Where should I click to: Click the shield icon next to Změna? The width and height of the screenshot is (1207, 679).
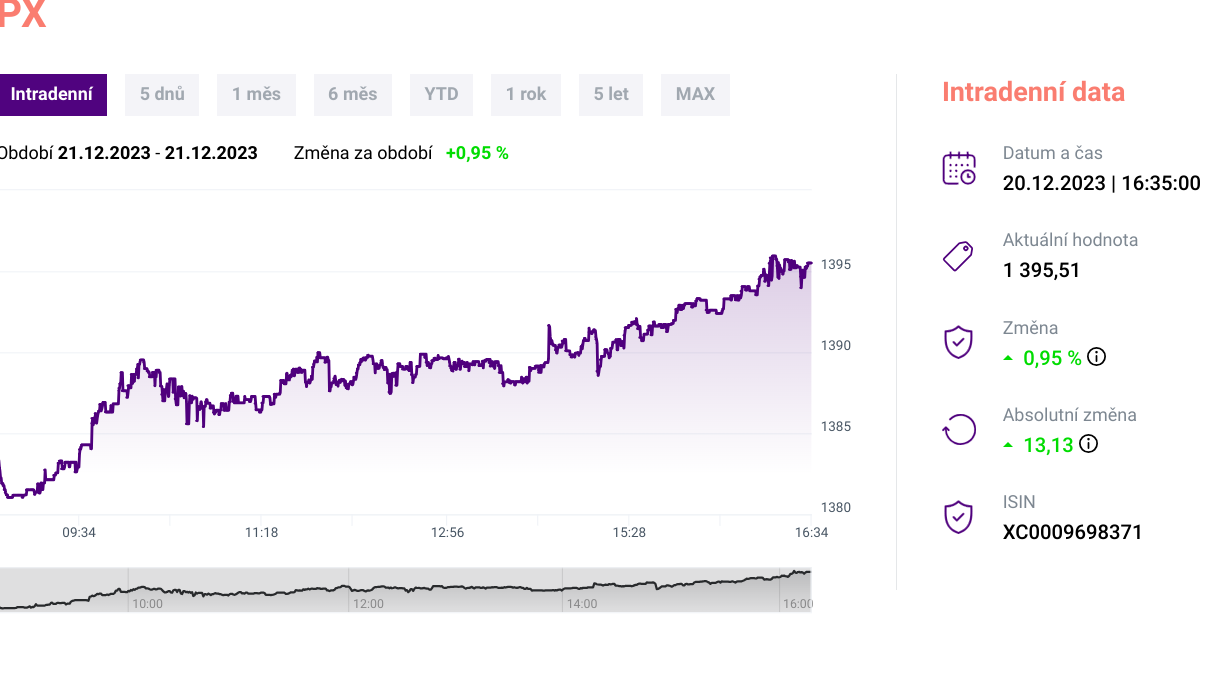pyautogui.click(x=958, y=342)
